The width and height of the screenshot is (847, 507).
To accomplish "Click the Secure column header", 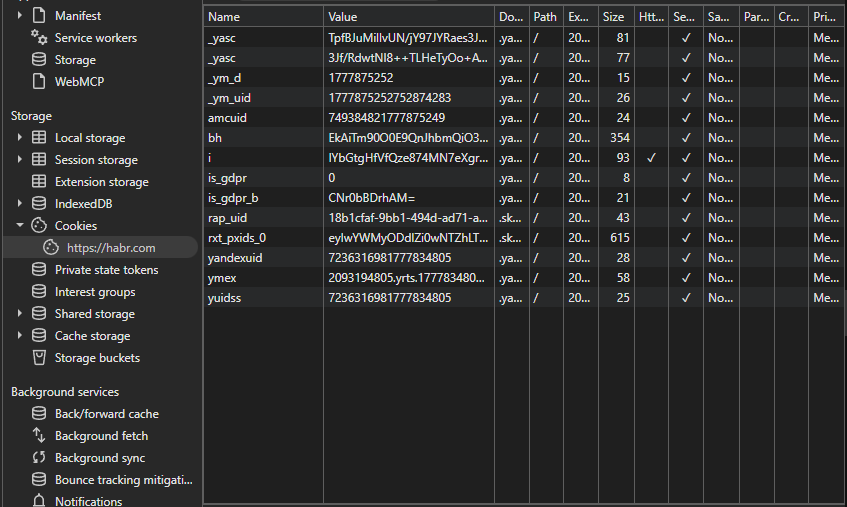I will click(x=686, y=17).
